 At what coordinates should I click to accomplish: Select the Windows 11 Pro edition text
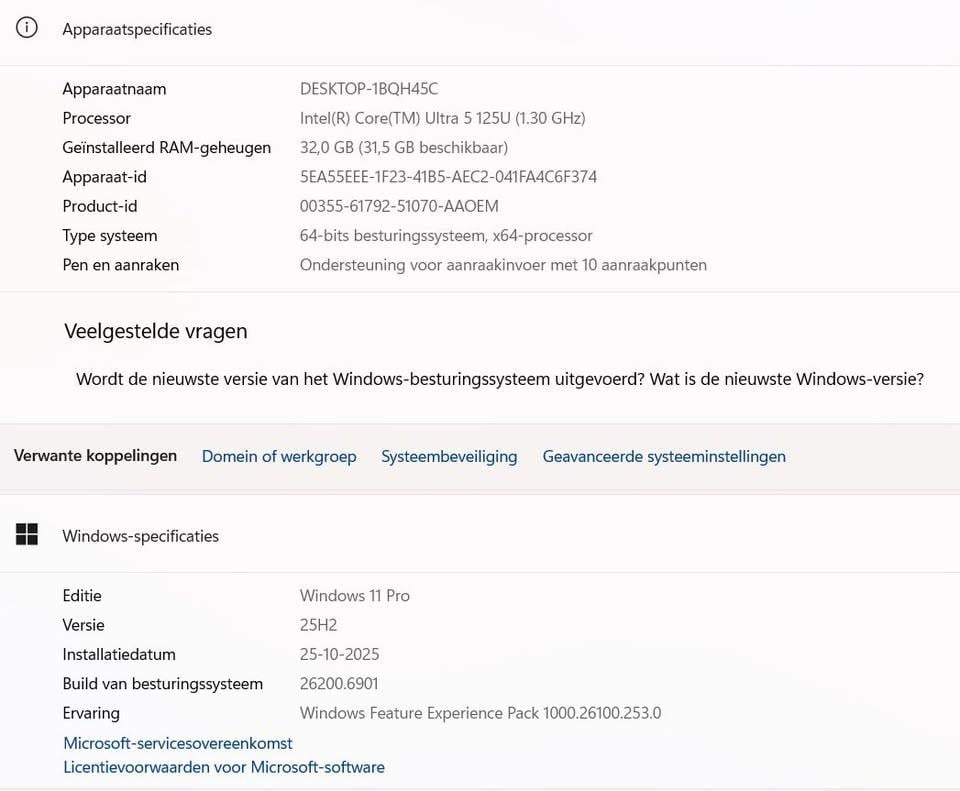coord(354,594)
